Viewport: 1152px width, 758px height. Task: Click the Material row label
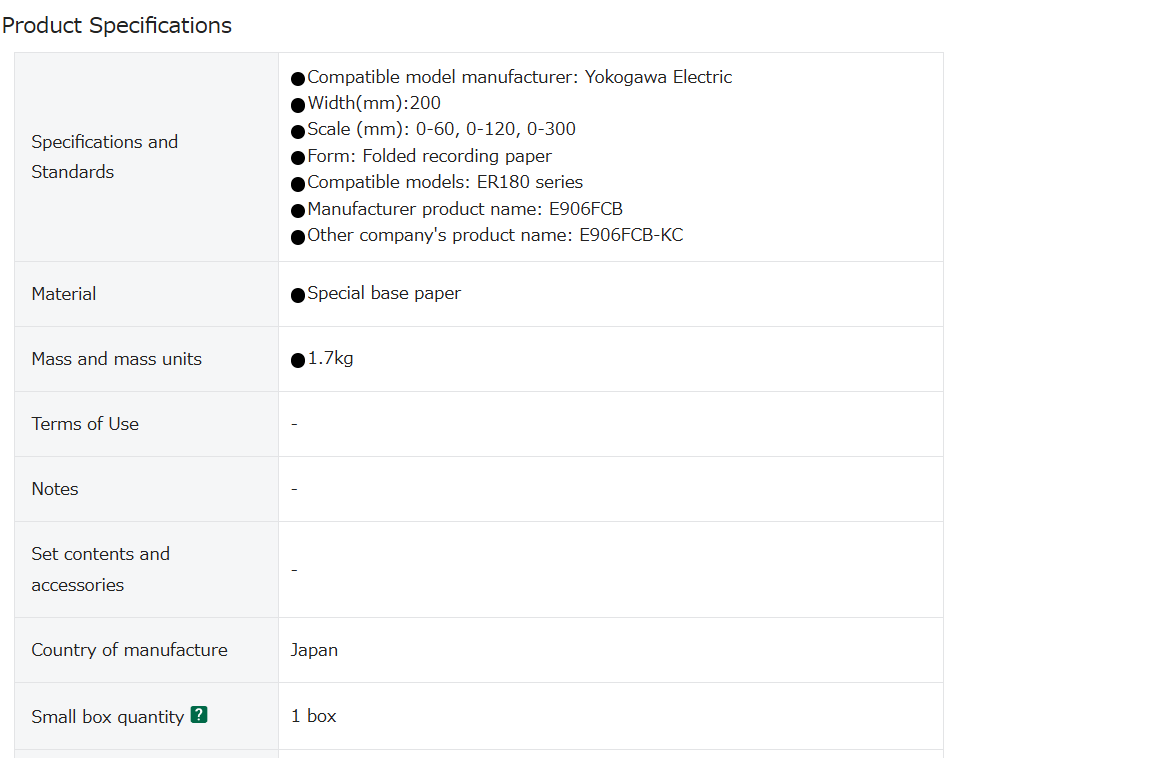[64, 294]
